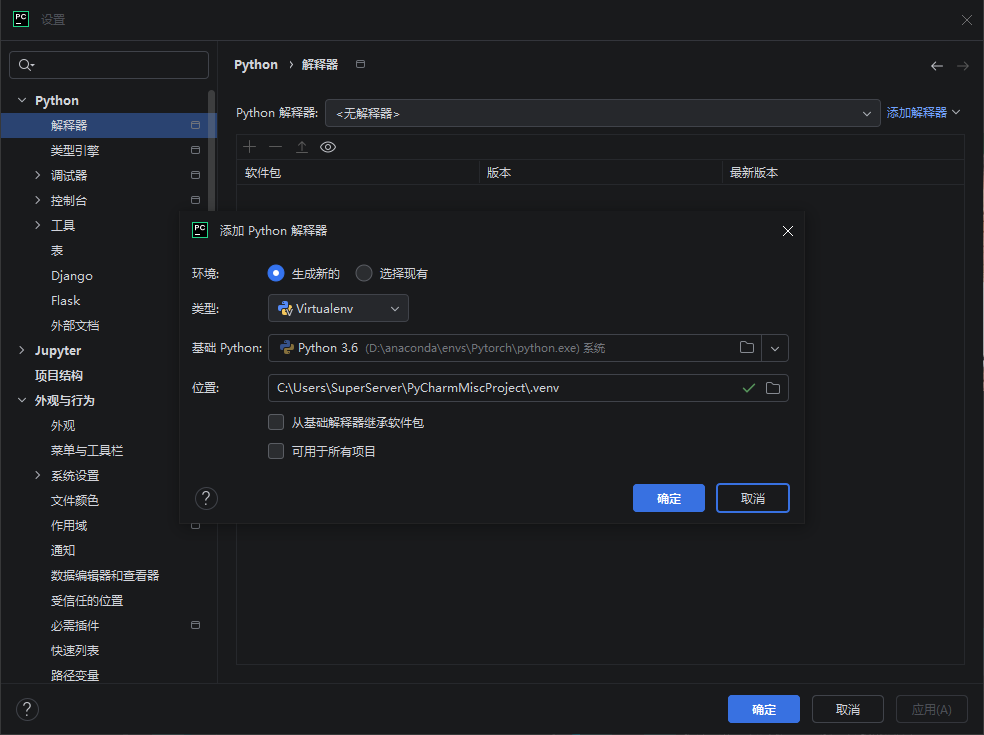Browse folder icon for 基础 Python field
The height and width of the screenshot is (735, 984).
[747, 347]
